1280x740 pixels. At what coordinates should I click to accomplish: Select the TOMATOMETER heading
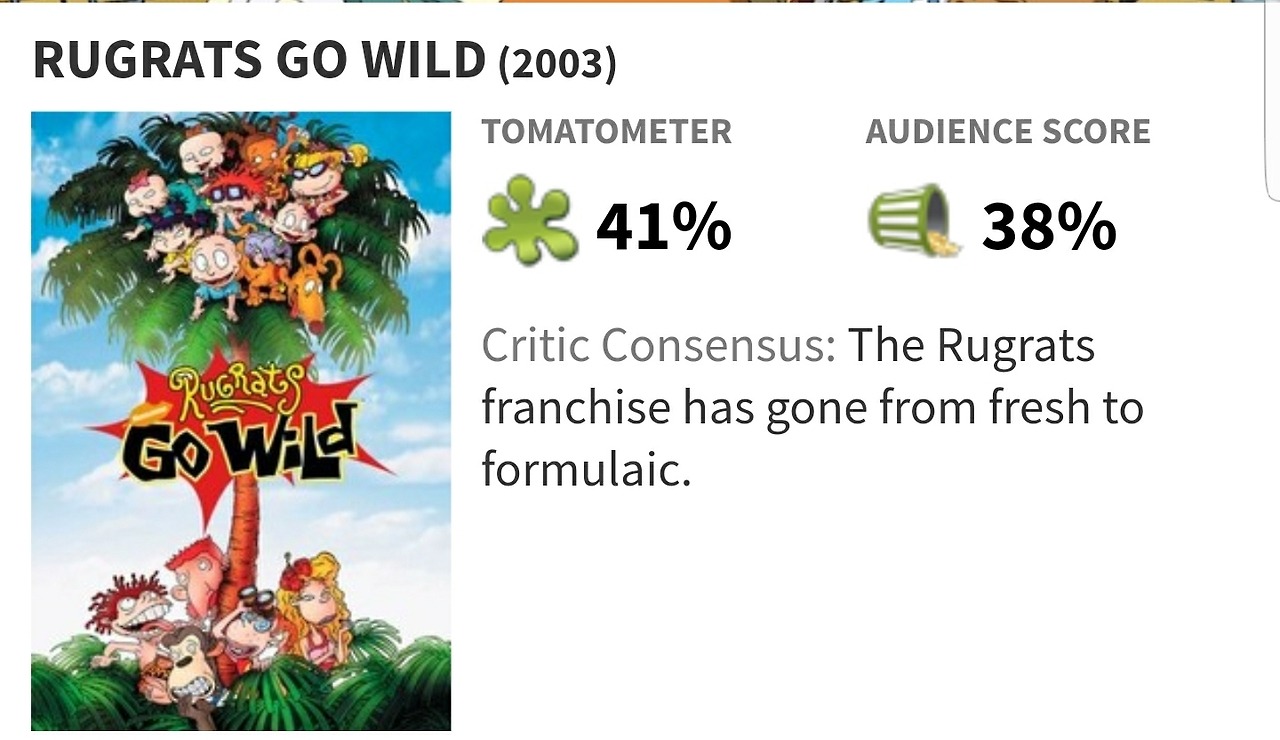[x=606, y=132]
